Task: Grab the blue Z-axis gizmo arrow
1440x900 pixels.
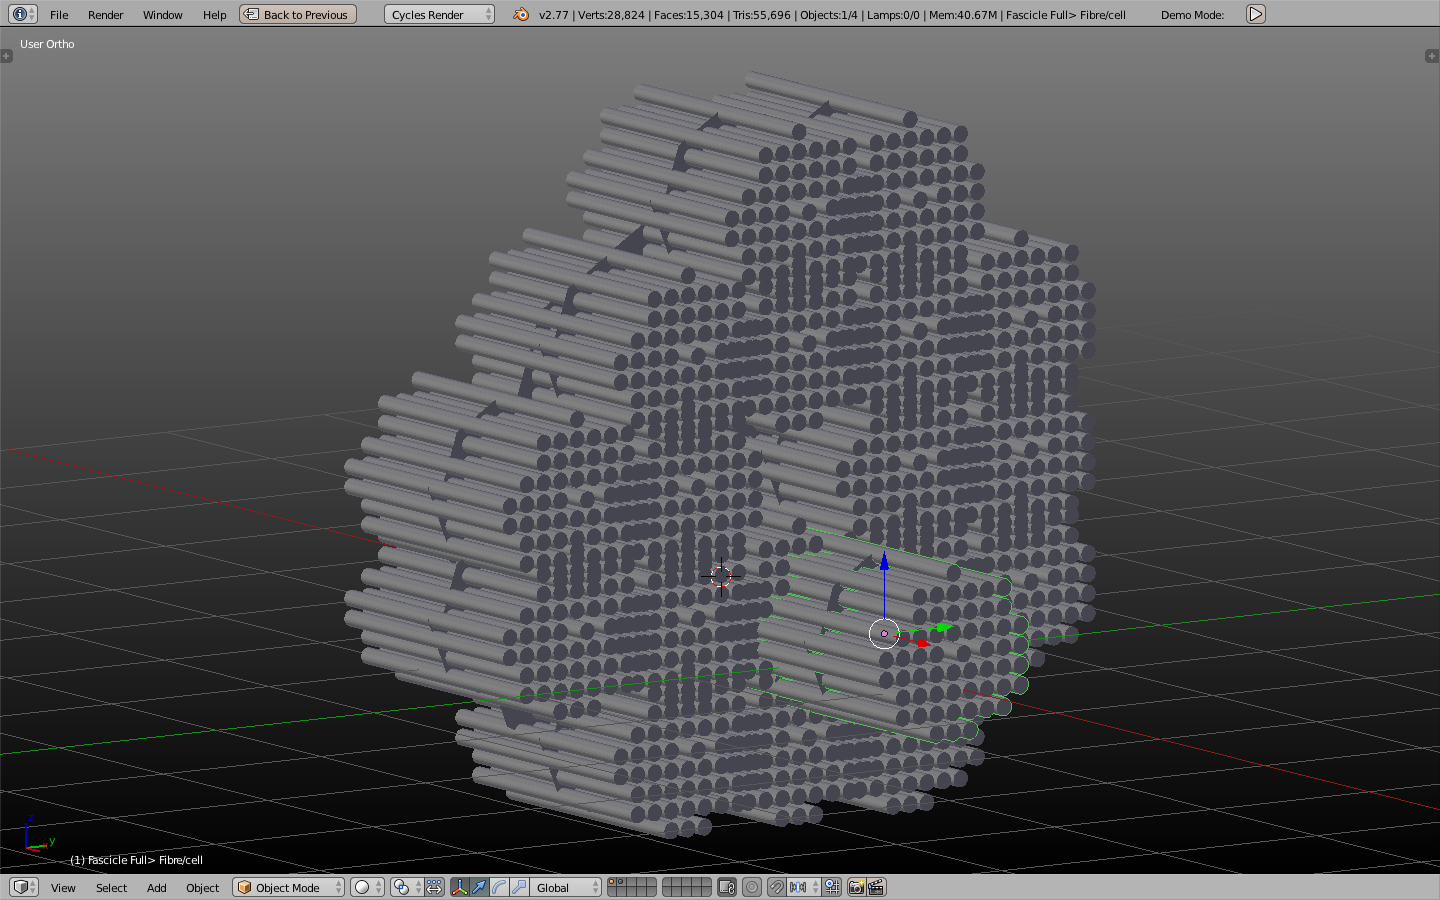Action: (x=884, y=563)
